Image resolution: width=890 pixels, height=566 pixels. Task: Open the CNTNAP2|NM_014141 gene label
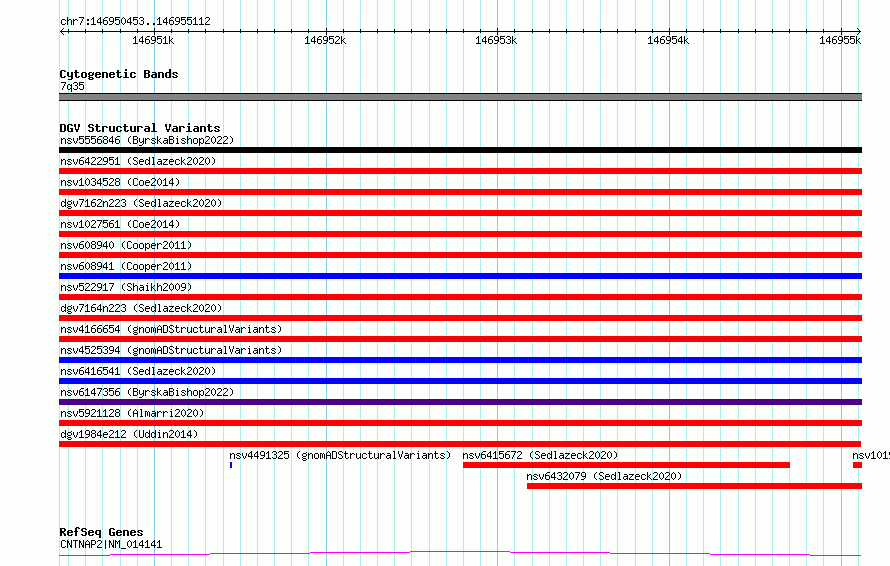[111, 544]
